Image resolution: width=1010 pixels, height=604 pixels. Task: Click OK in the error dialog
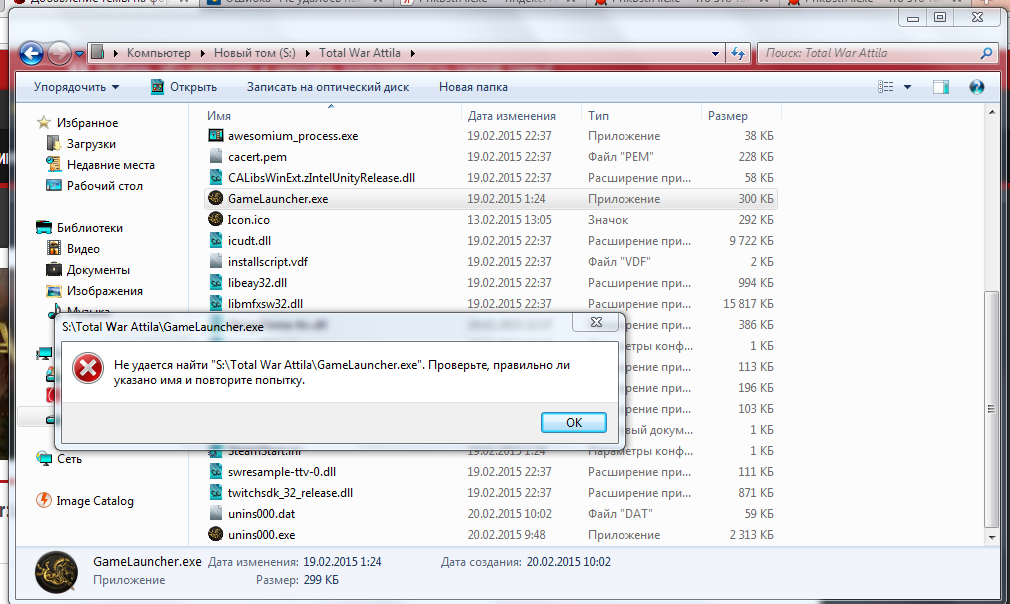(x=573, y=422)
